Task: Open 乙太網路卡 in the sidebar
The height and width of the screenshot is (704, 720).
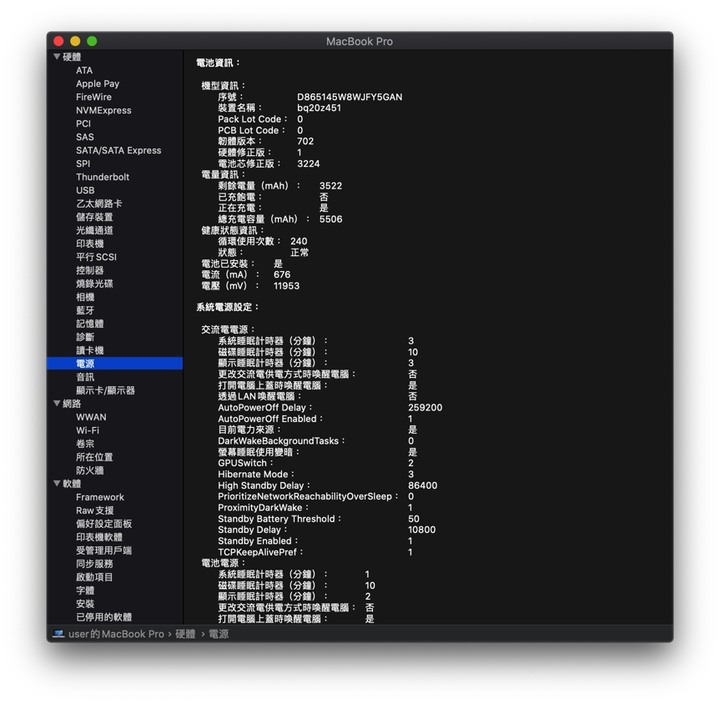Action: 99,203
